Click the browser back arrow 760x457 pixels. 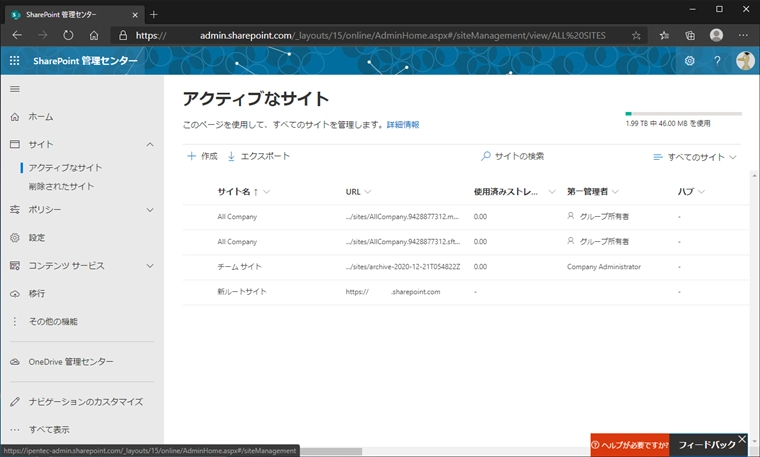pyautogui.click(x=17, y=35)
